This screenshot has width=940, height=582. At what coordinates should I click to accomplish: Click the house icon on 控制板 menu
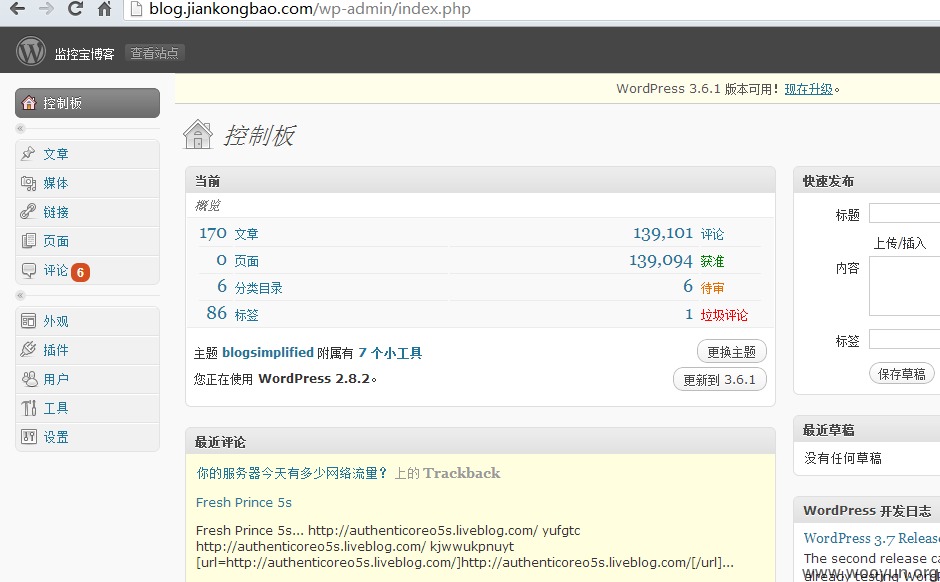point(29,103)
